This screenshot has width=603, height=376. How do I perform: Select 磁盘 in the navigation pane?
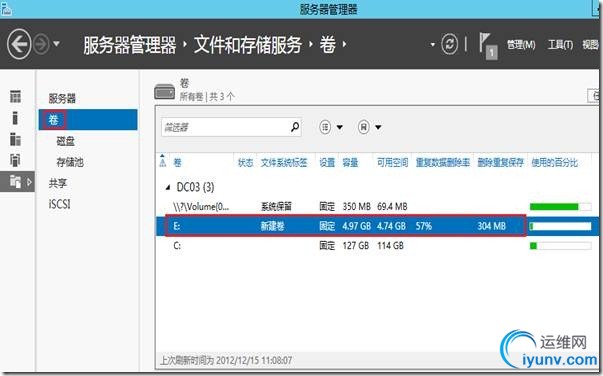65,141
